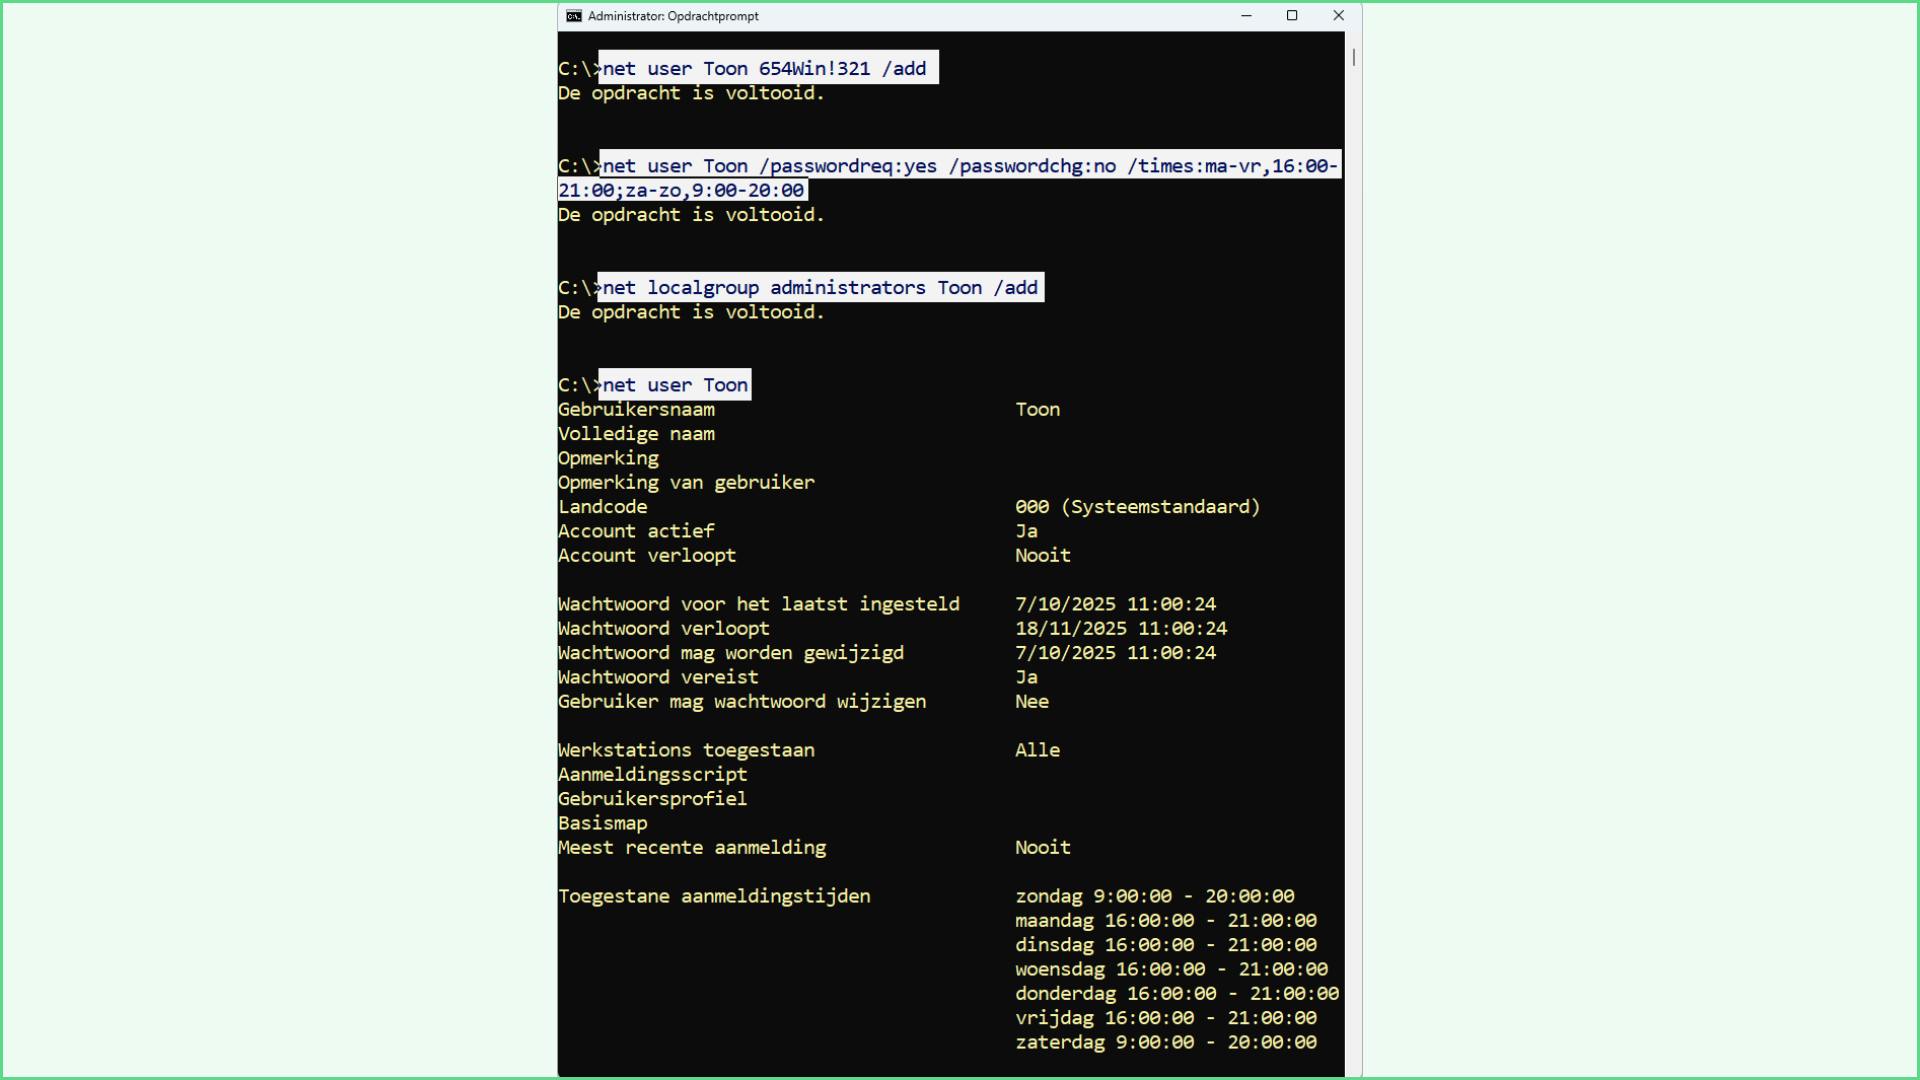Image resolution: width=1920 pixels, height=1080 pixels.
Task: Click the 'Werkstations toegestaan' line
Action: (686, 750)
